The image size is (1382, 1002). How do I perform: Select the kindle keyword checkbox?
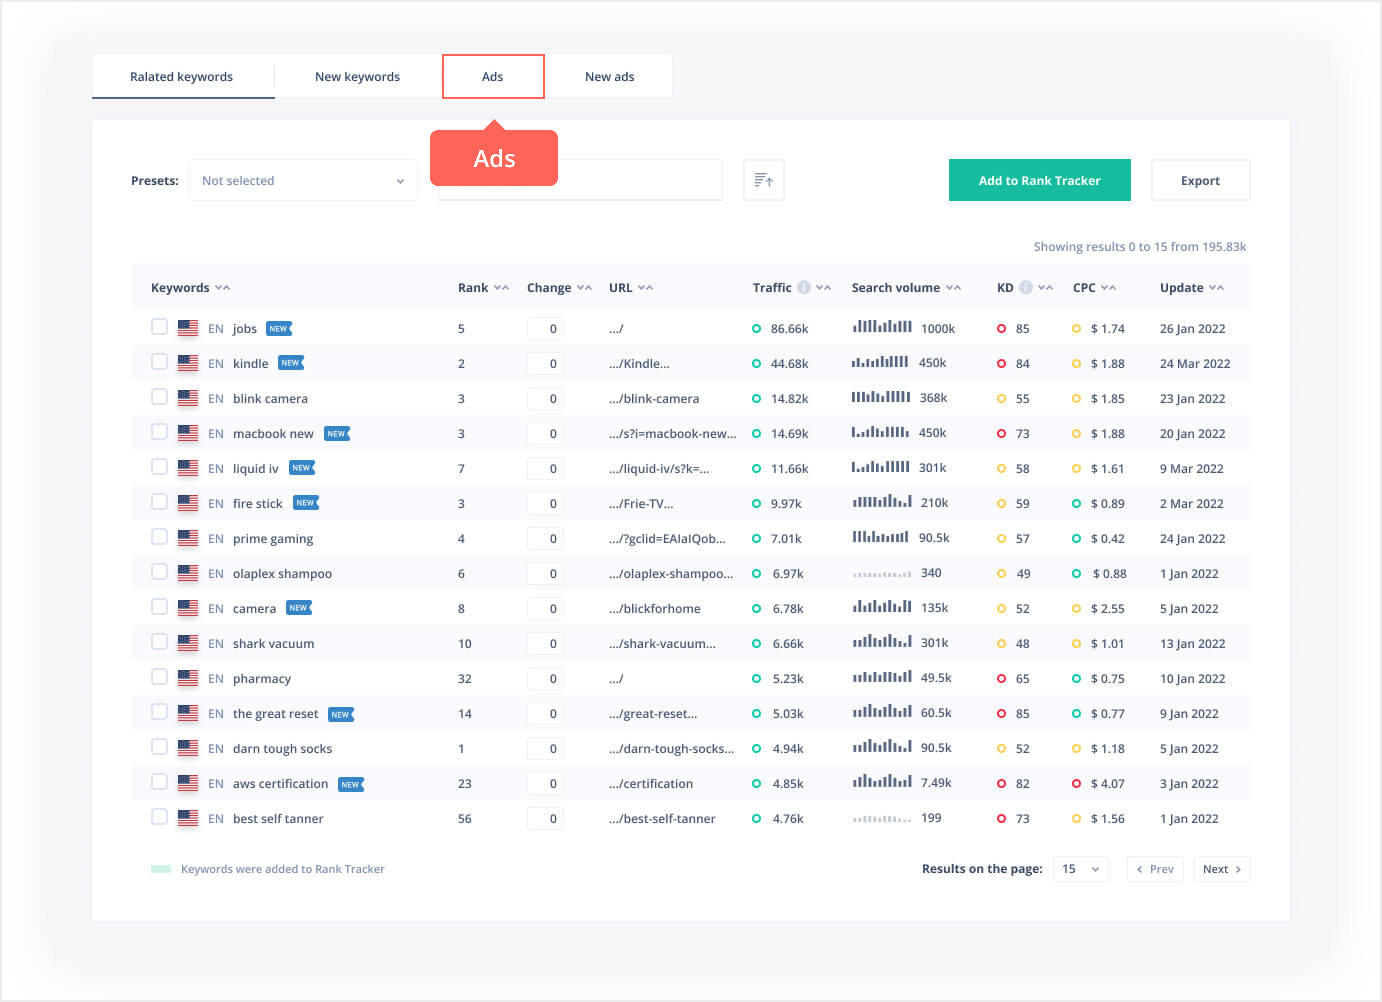pos(159,362)
